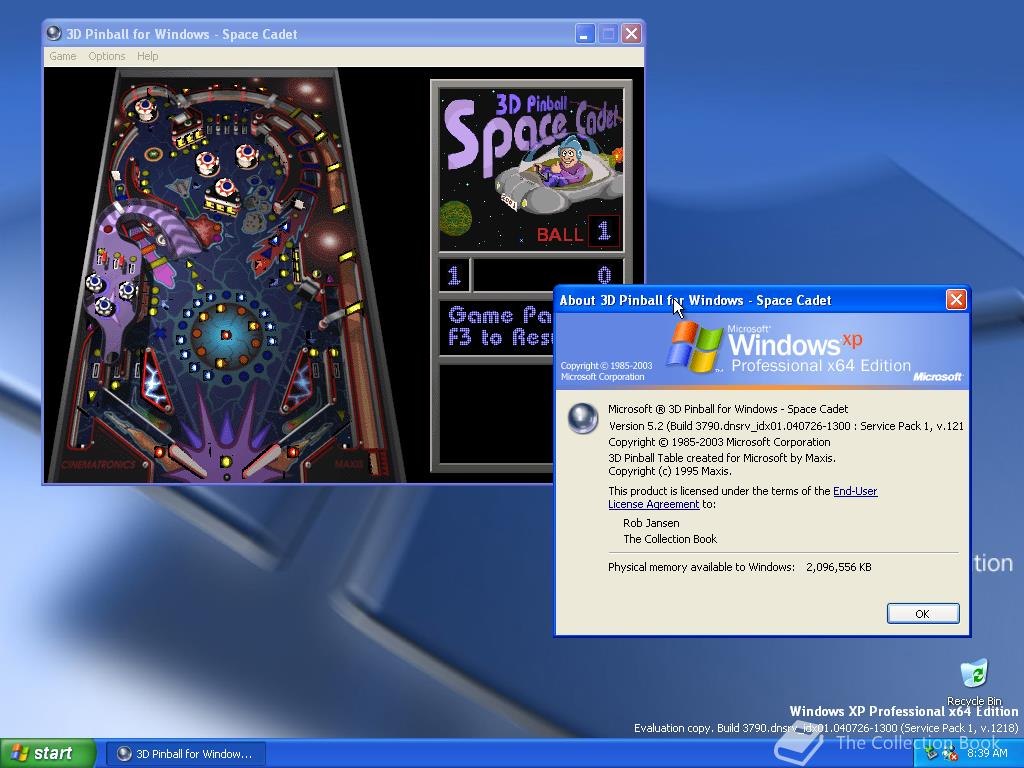Viewport: 1024px width, 768px height.
Task: Open the Help menu in Pinball
Action: tap(148, 56)
